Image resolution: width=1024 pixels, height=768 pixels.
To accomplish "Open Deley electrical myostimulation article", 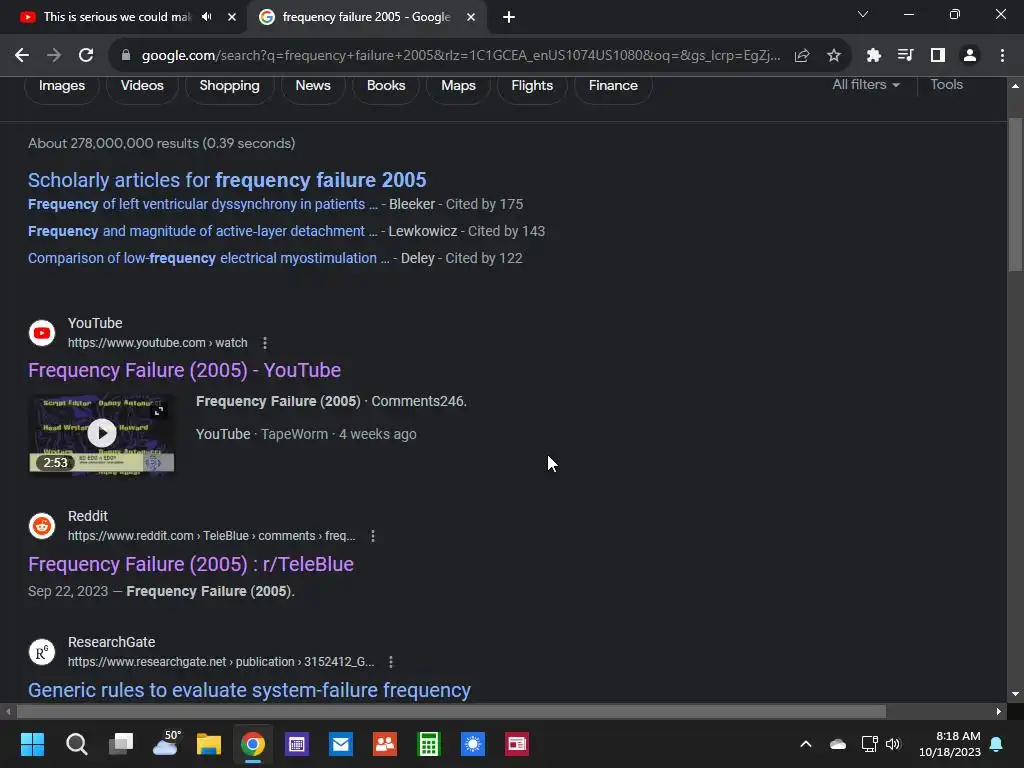I will pyautogui.click(x=209, y=259).
